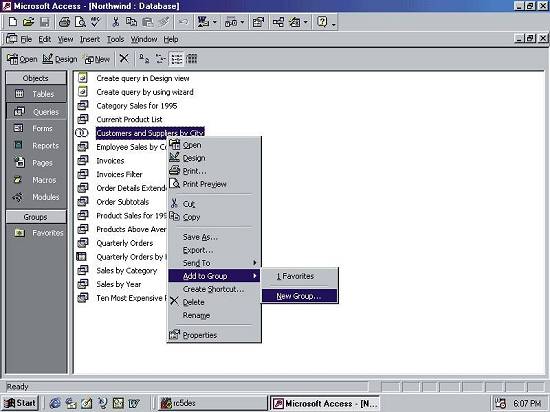This screenshot has height=412, width=550.
Task: Show the Forms objects
Action: pyautogui.click(x=36, y=129)
